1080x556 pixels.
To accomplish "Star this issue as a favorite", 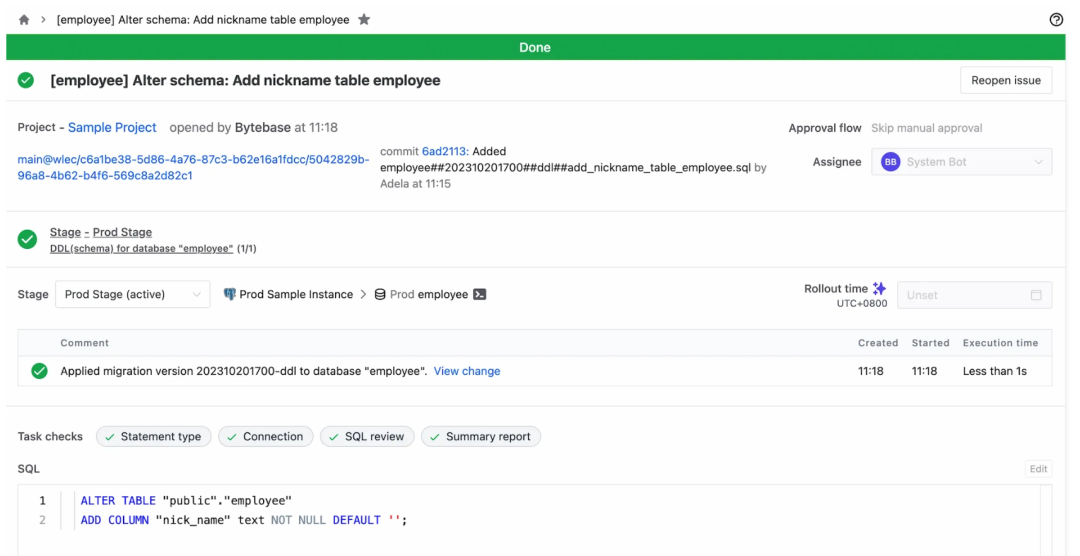I will point(364,19).
